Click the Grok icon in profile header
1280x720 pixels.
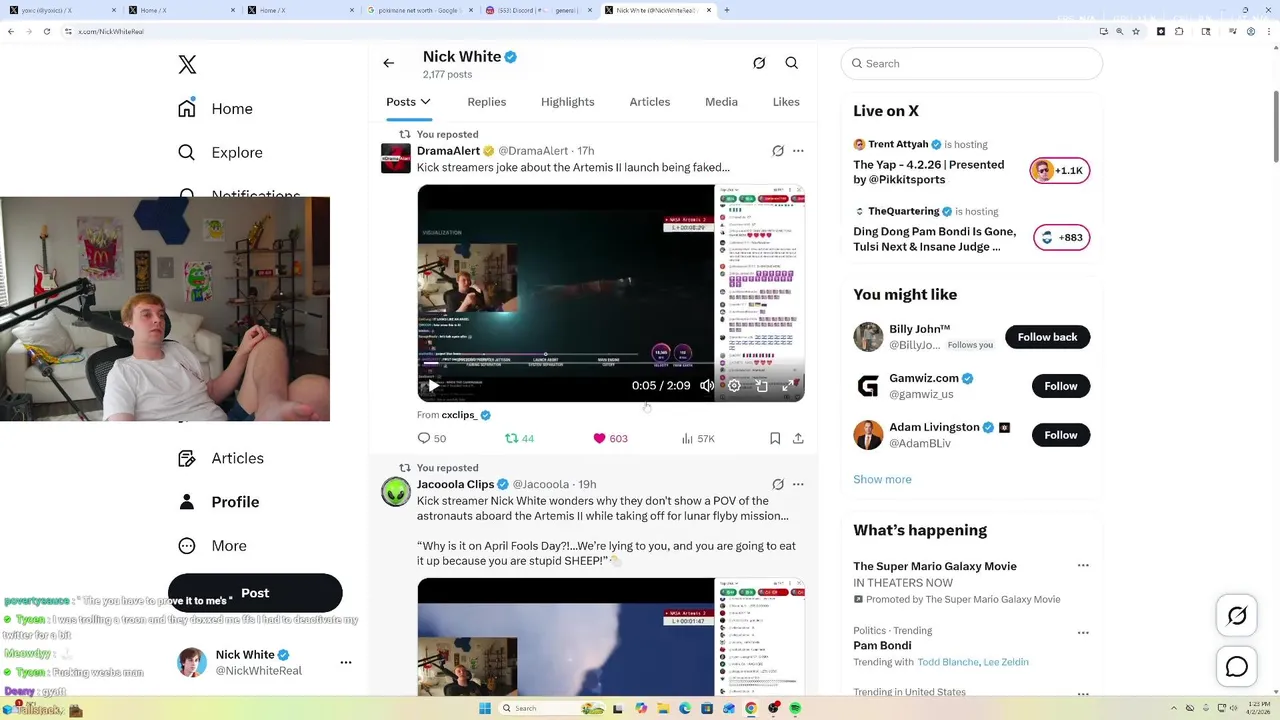tap(759, 63)
